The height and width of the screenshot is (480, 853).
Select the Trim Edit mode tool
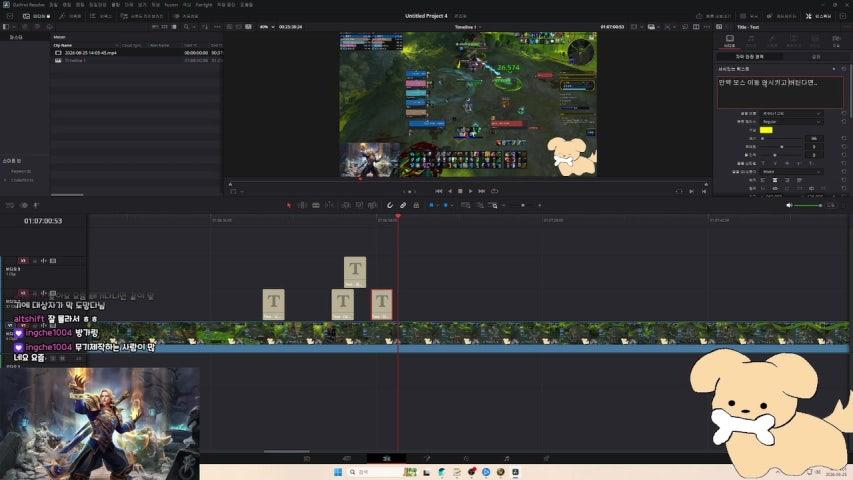302,205
